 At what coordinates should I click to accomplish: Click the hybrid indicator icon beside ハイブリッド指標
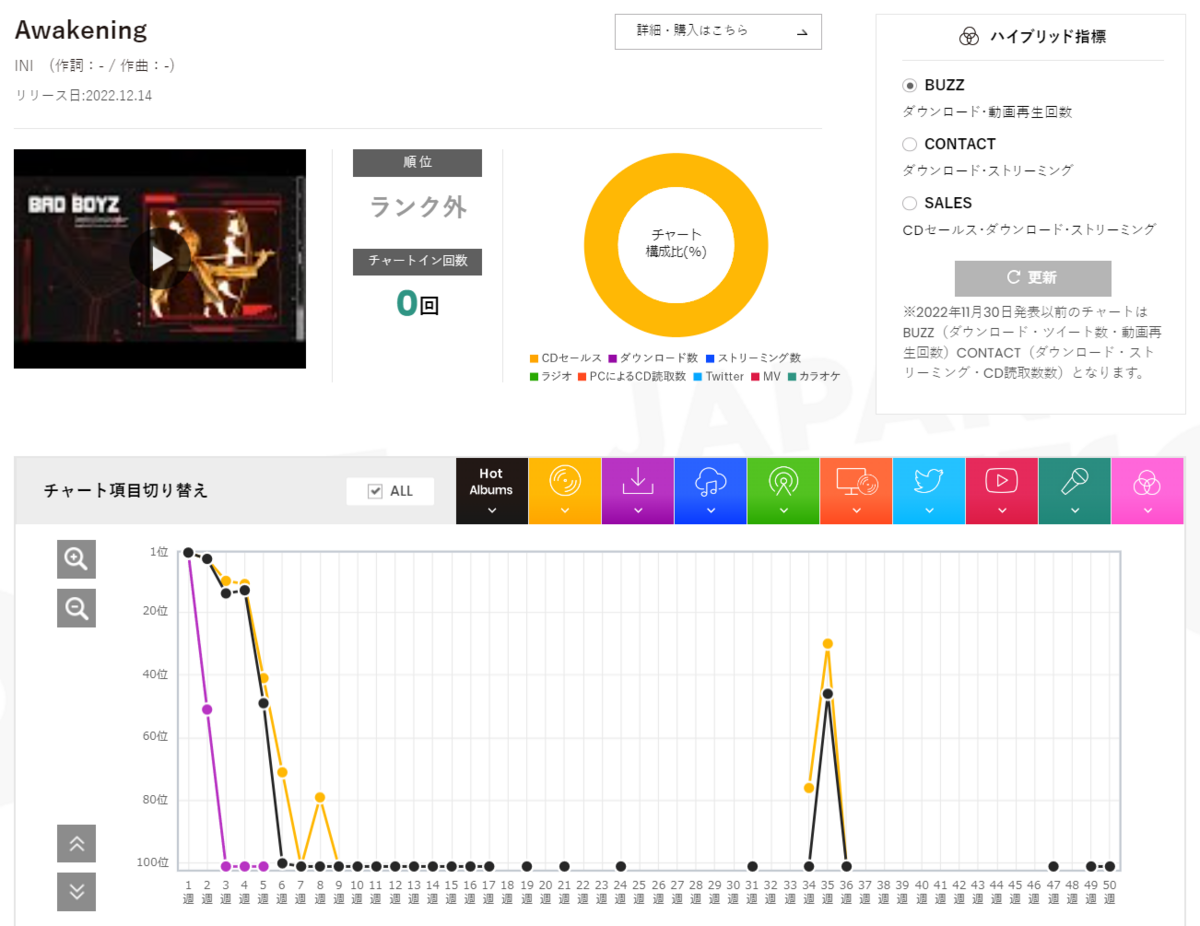click(x=968, y=37)
